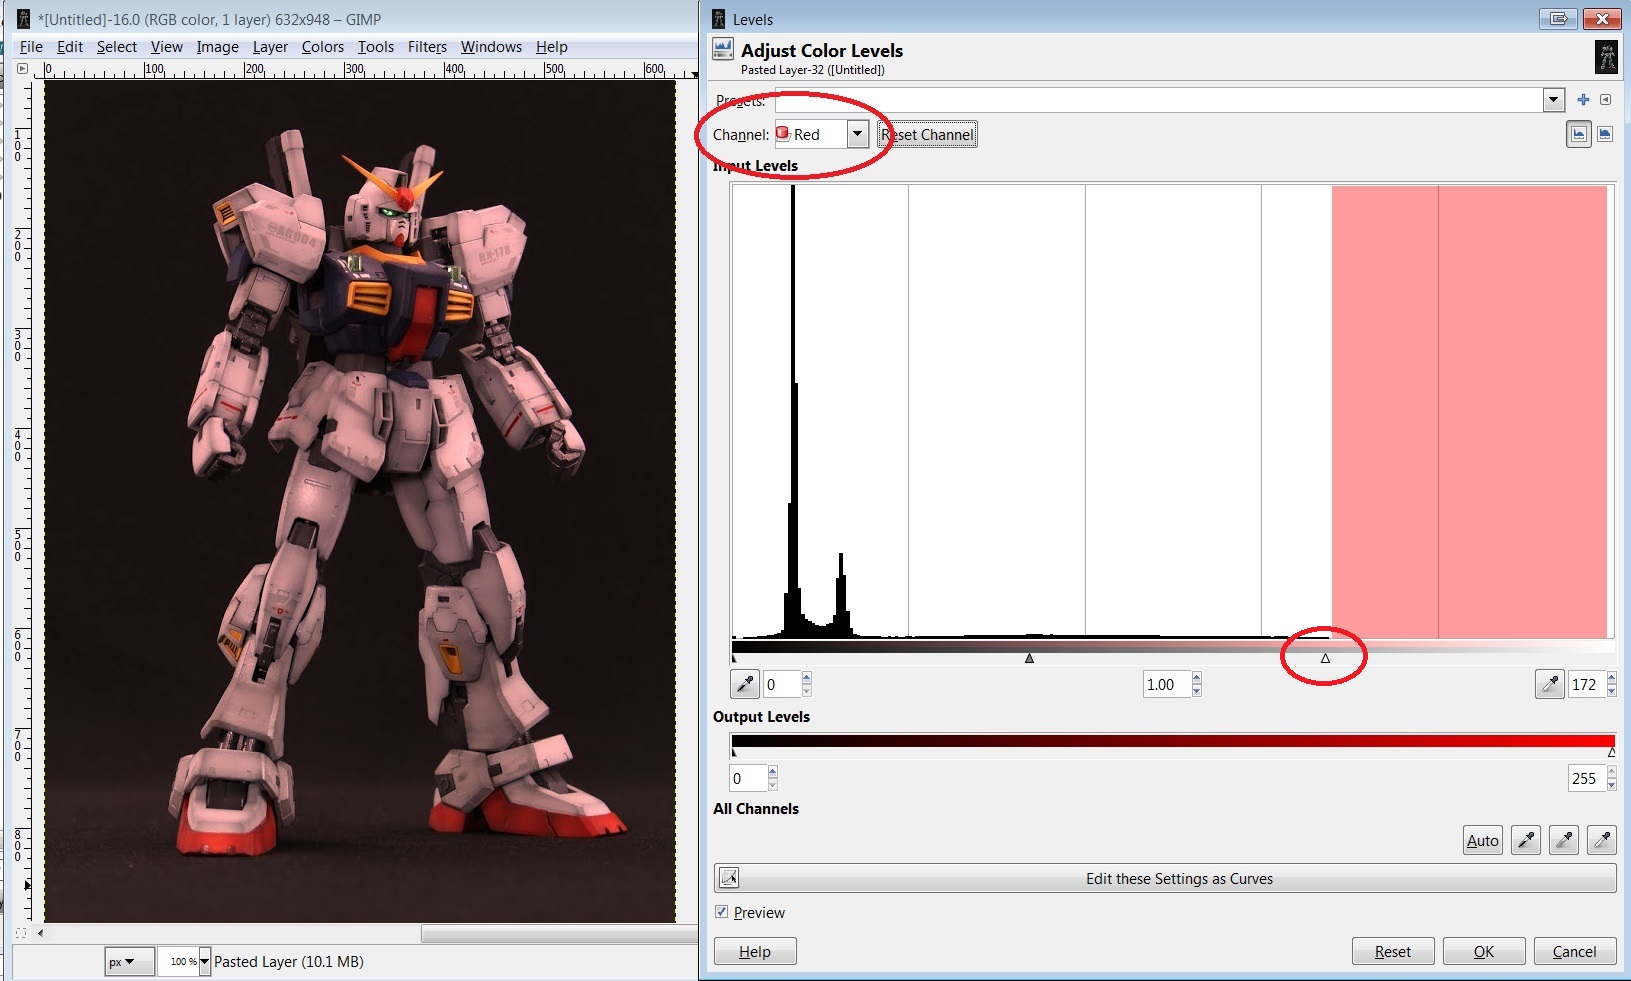Click the high output field showing 255
Viewport: 1631px width, 981px height.
pyautogui.click(x=1587, y=778)
